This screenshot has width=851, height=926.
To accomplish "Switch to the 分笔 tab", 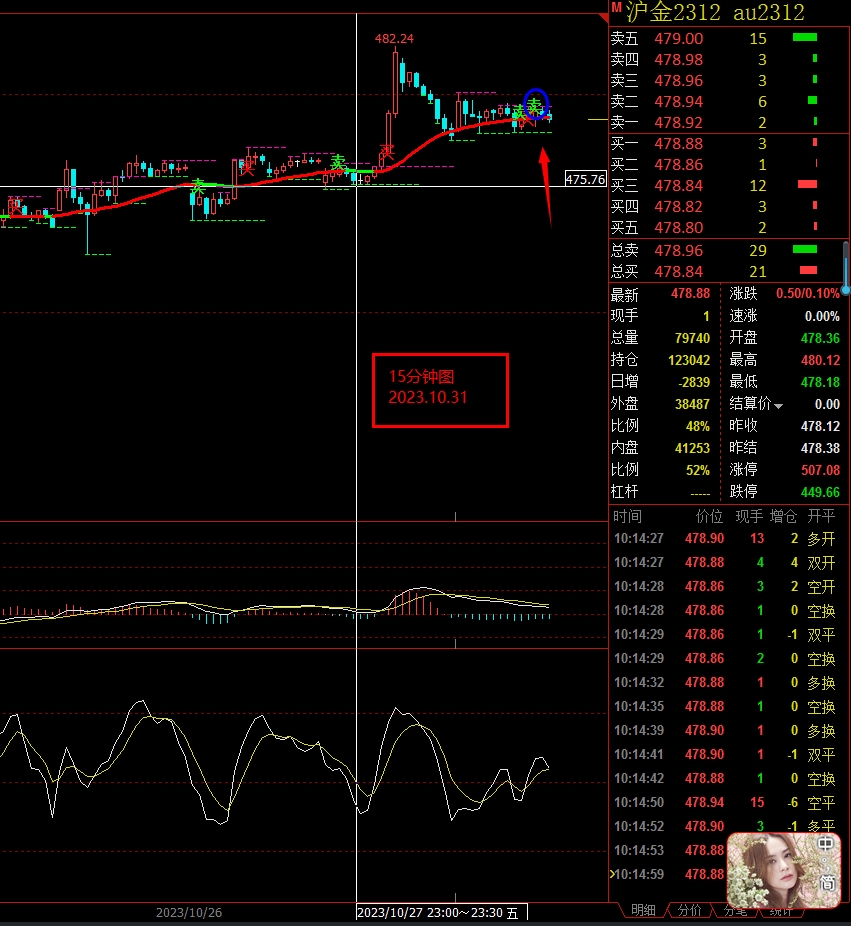I will (x=735, y=910).
